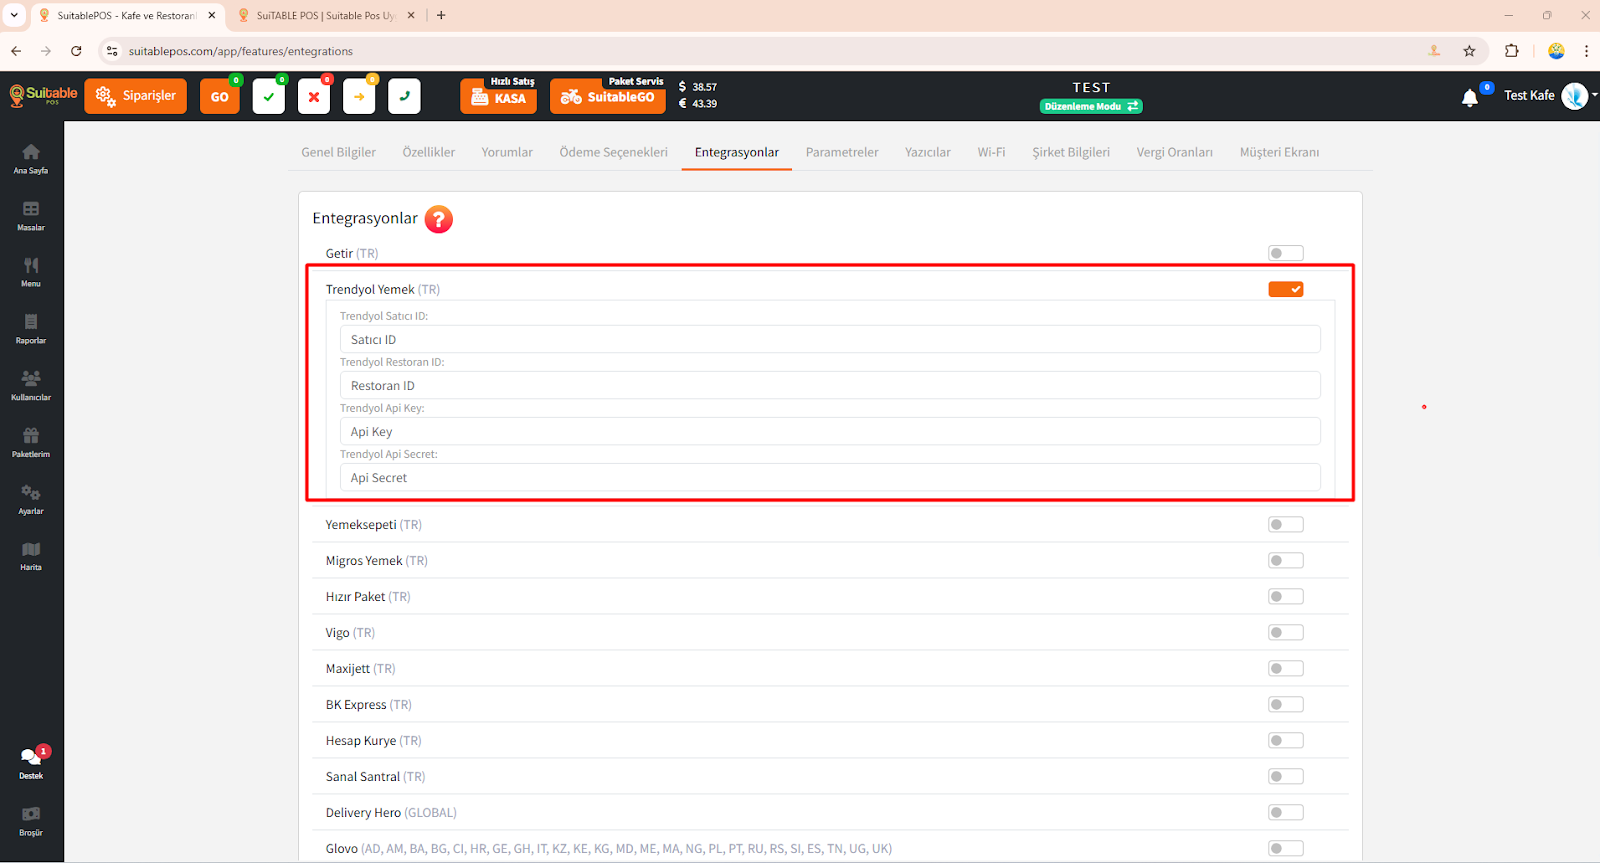Open the Chrome tab search dropdown
Screen dimensions: 1600x863
pos(14,15)
